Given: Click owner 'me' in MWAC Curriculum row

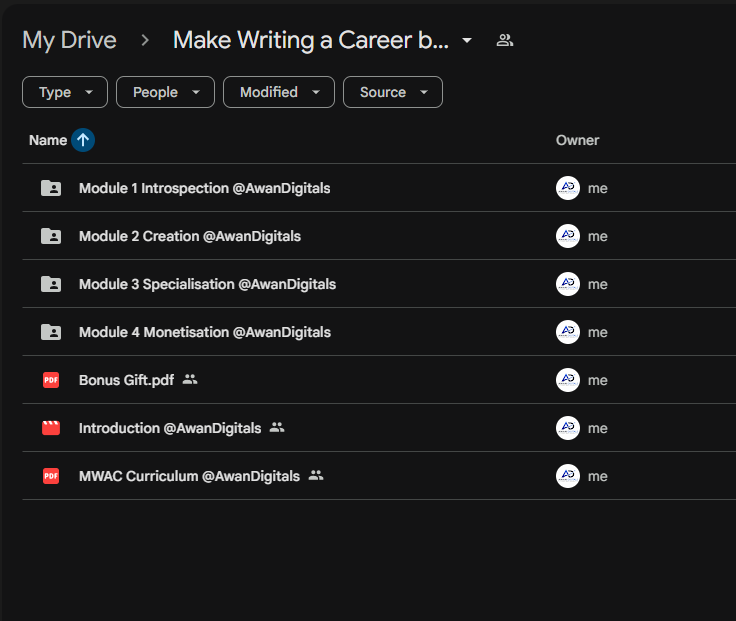Looking at the screenshot, I should (x=598, y=476).
